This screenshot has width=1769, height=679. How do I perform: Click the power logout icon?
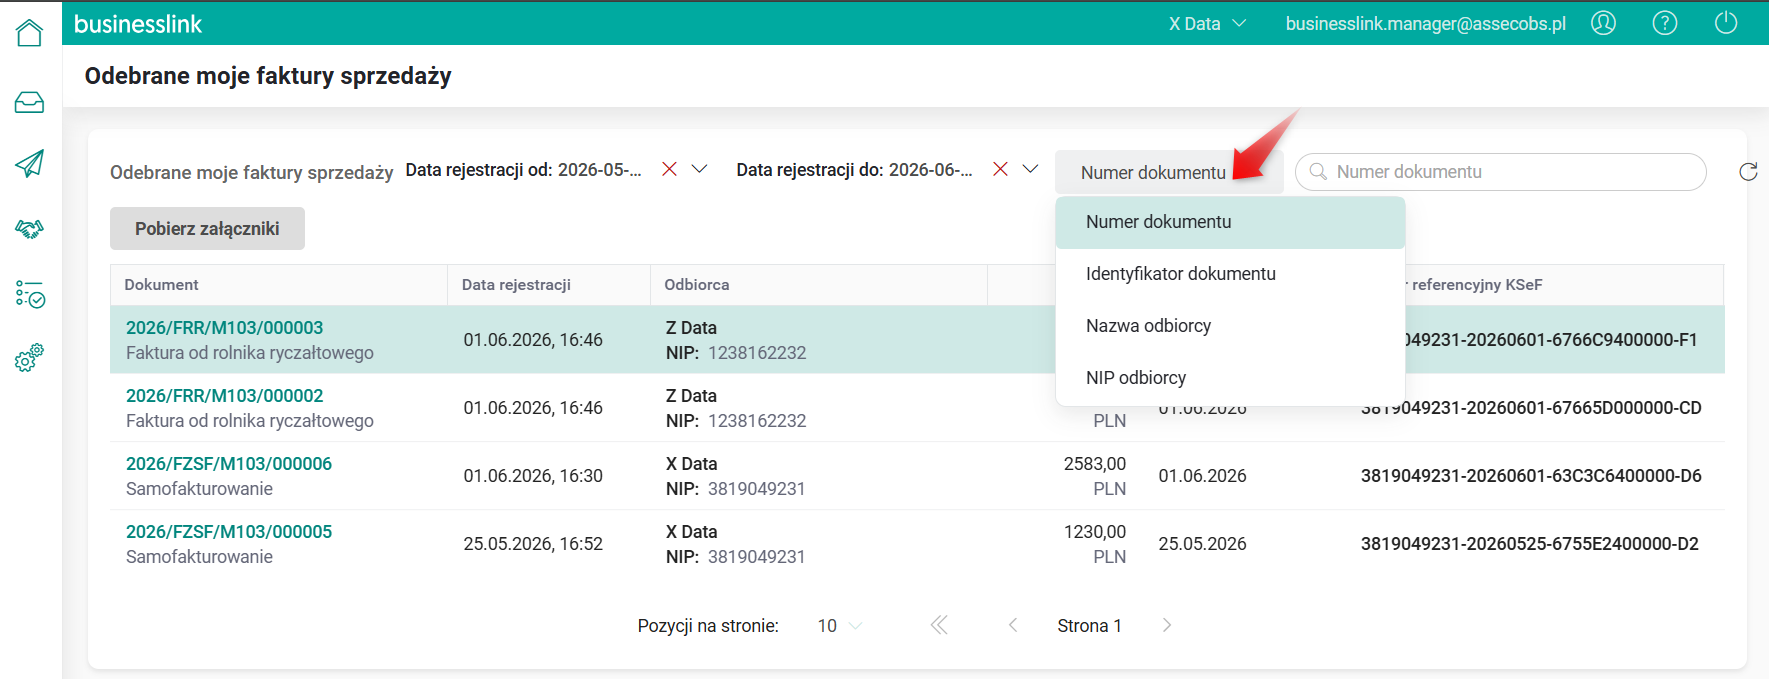[1726, 23]
